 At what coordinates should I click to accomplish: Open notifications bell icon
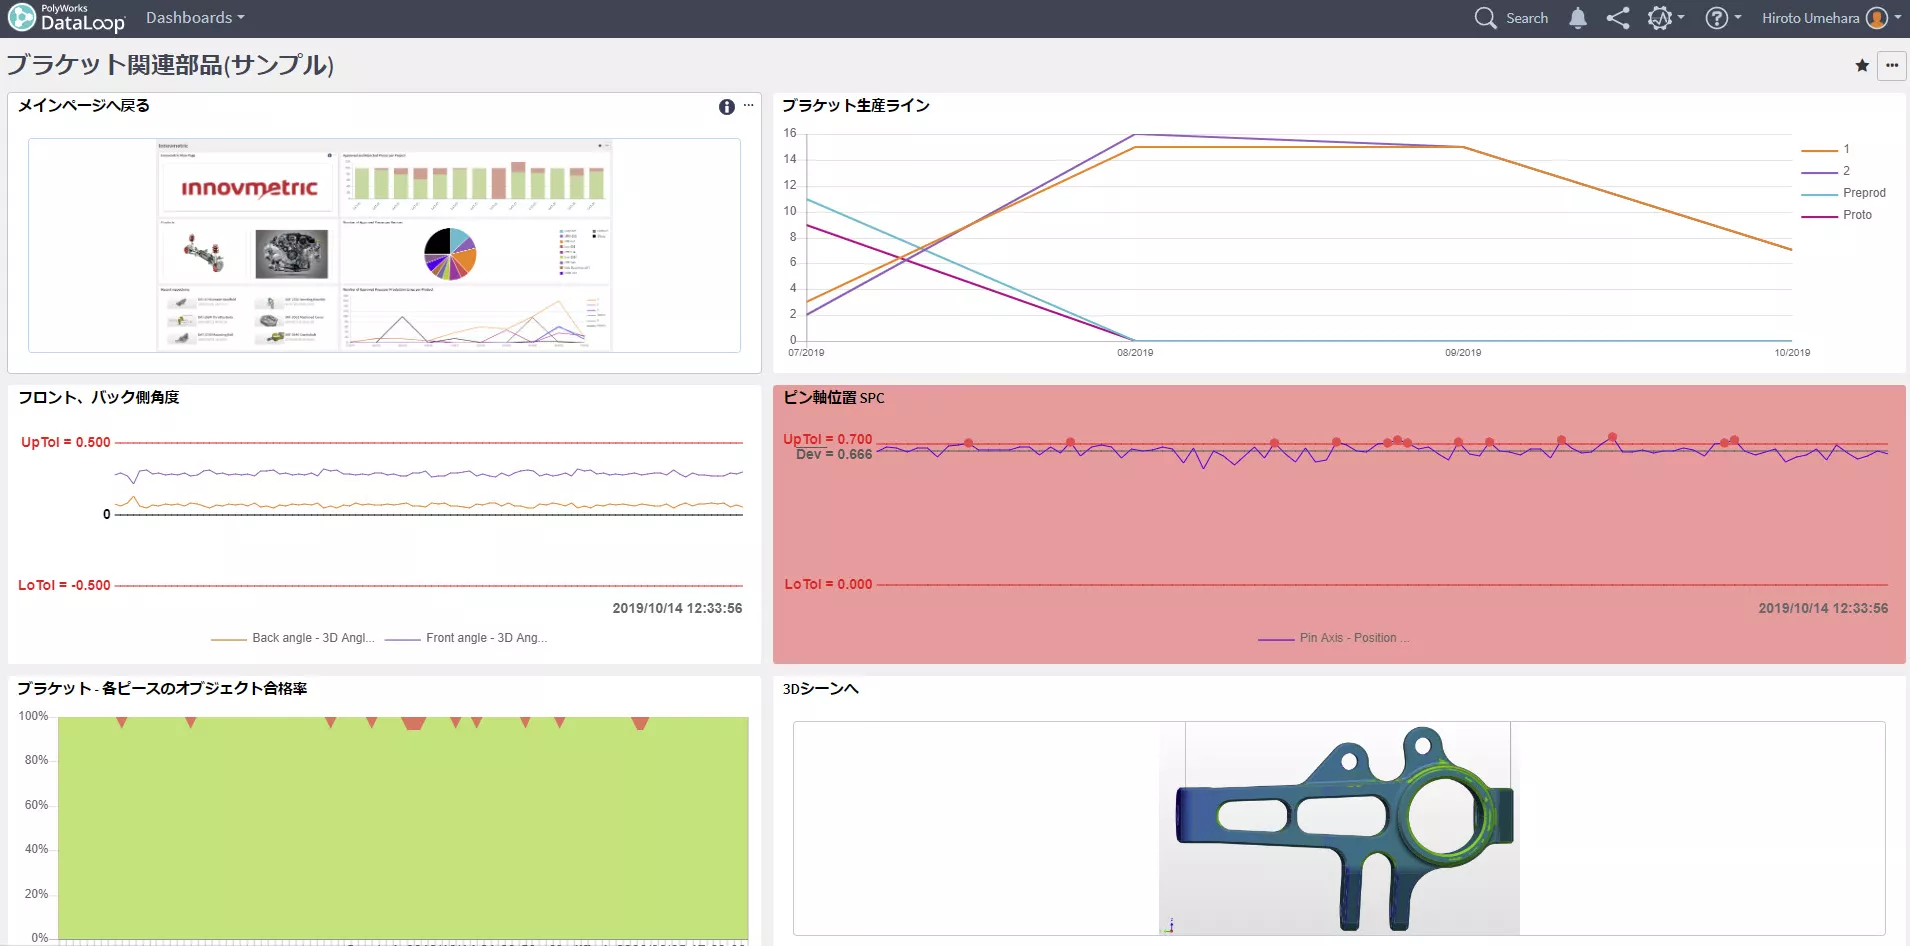point(1578,18)
